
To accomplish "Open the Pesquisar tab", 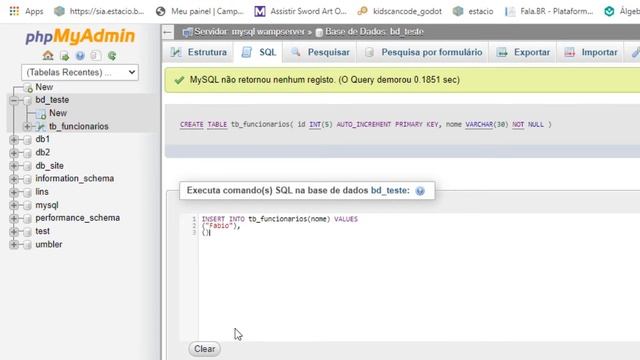I will [x=320, y=52].
